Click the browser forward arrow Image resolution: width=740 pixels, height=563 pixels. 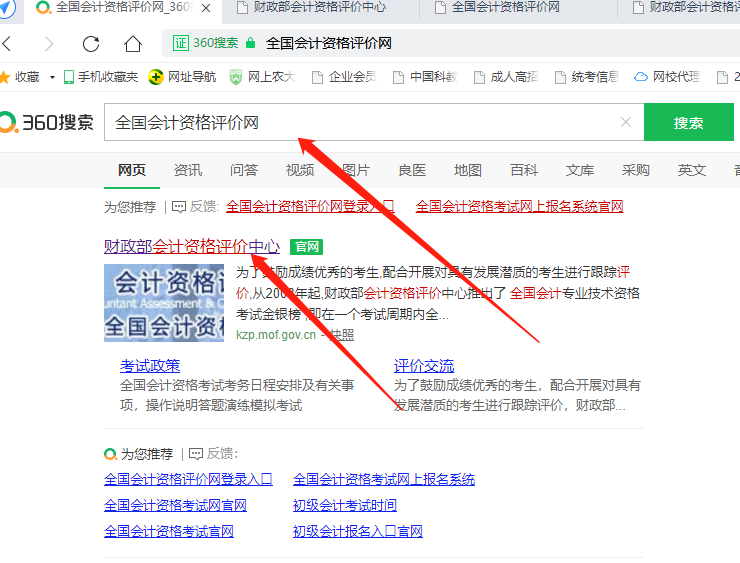pos(49,44)
